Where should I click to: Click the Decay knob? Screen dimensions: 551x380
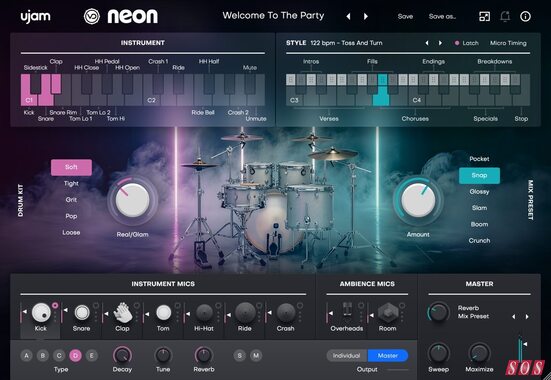[122, 355]
